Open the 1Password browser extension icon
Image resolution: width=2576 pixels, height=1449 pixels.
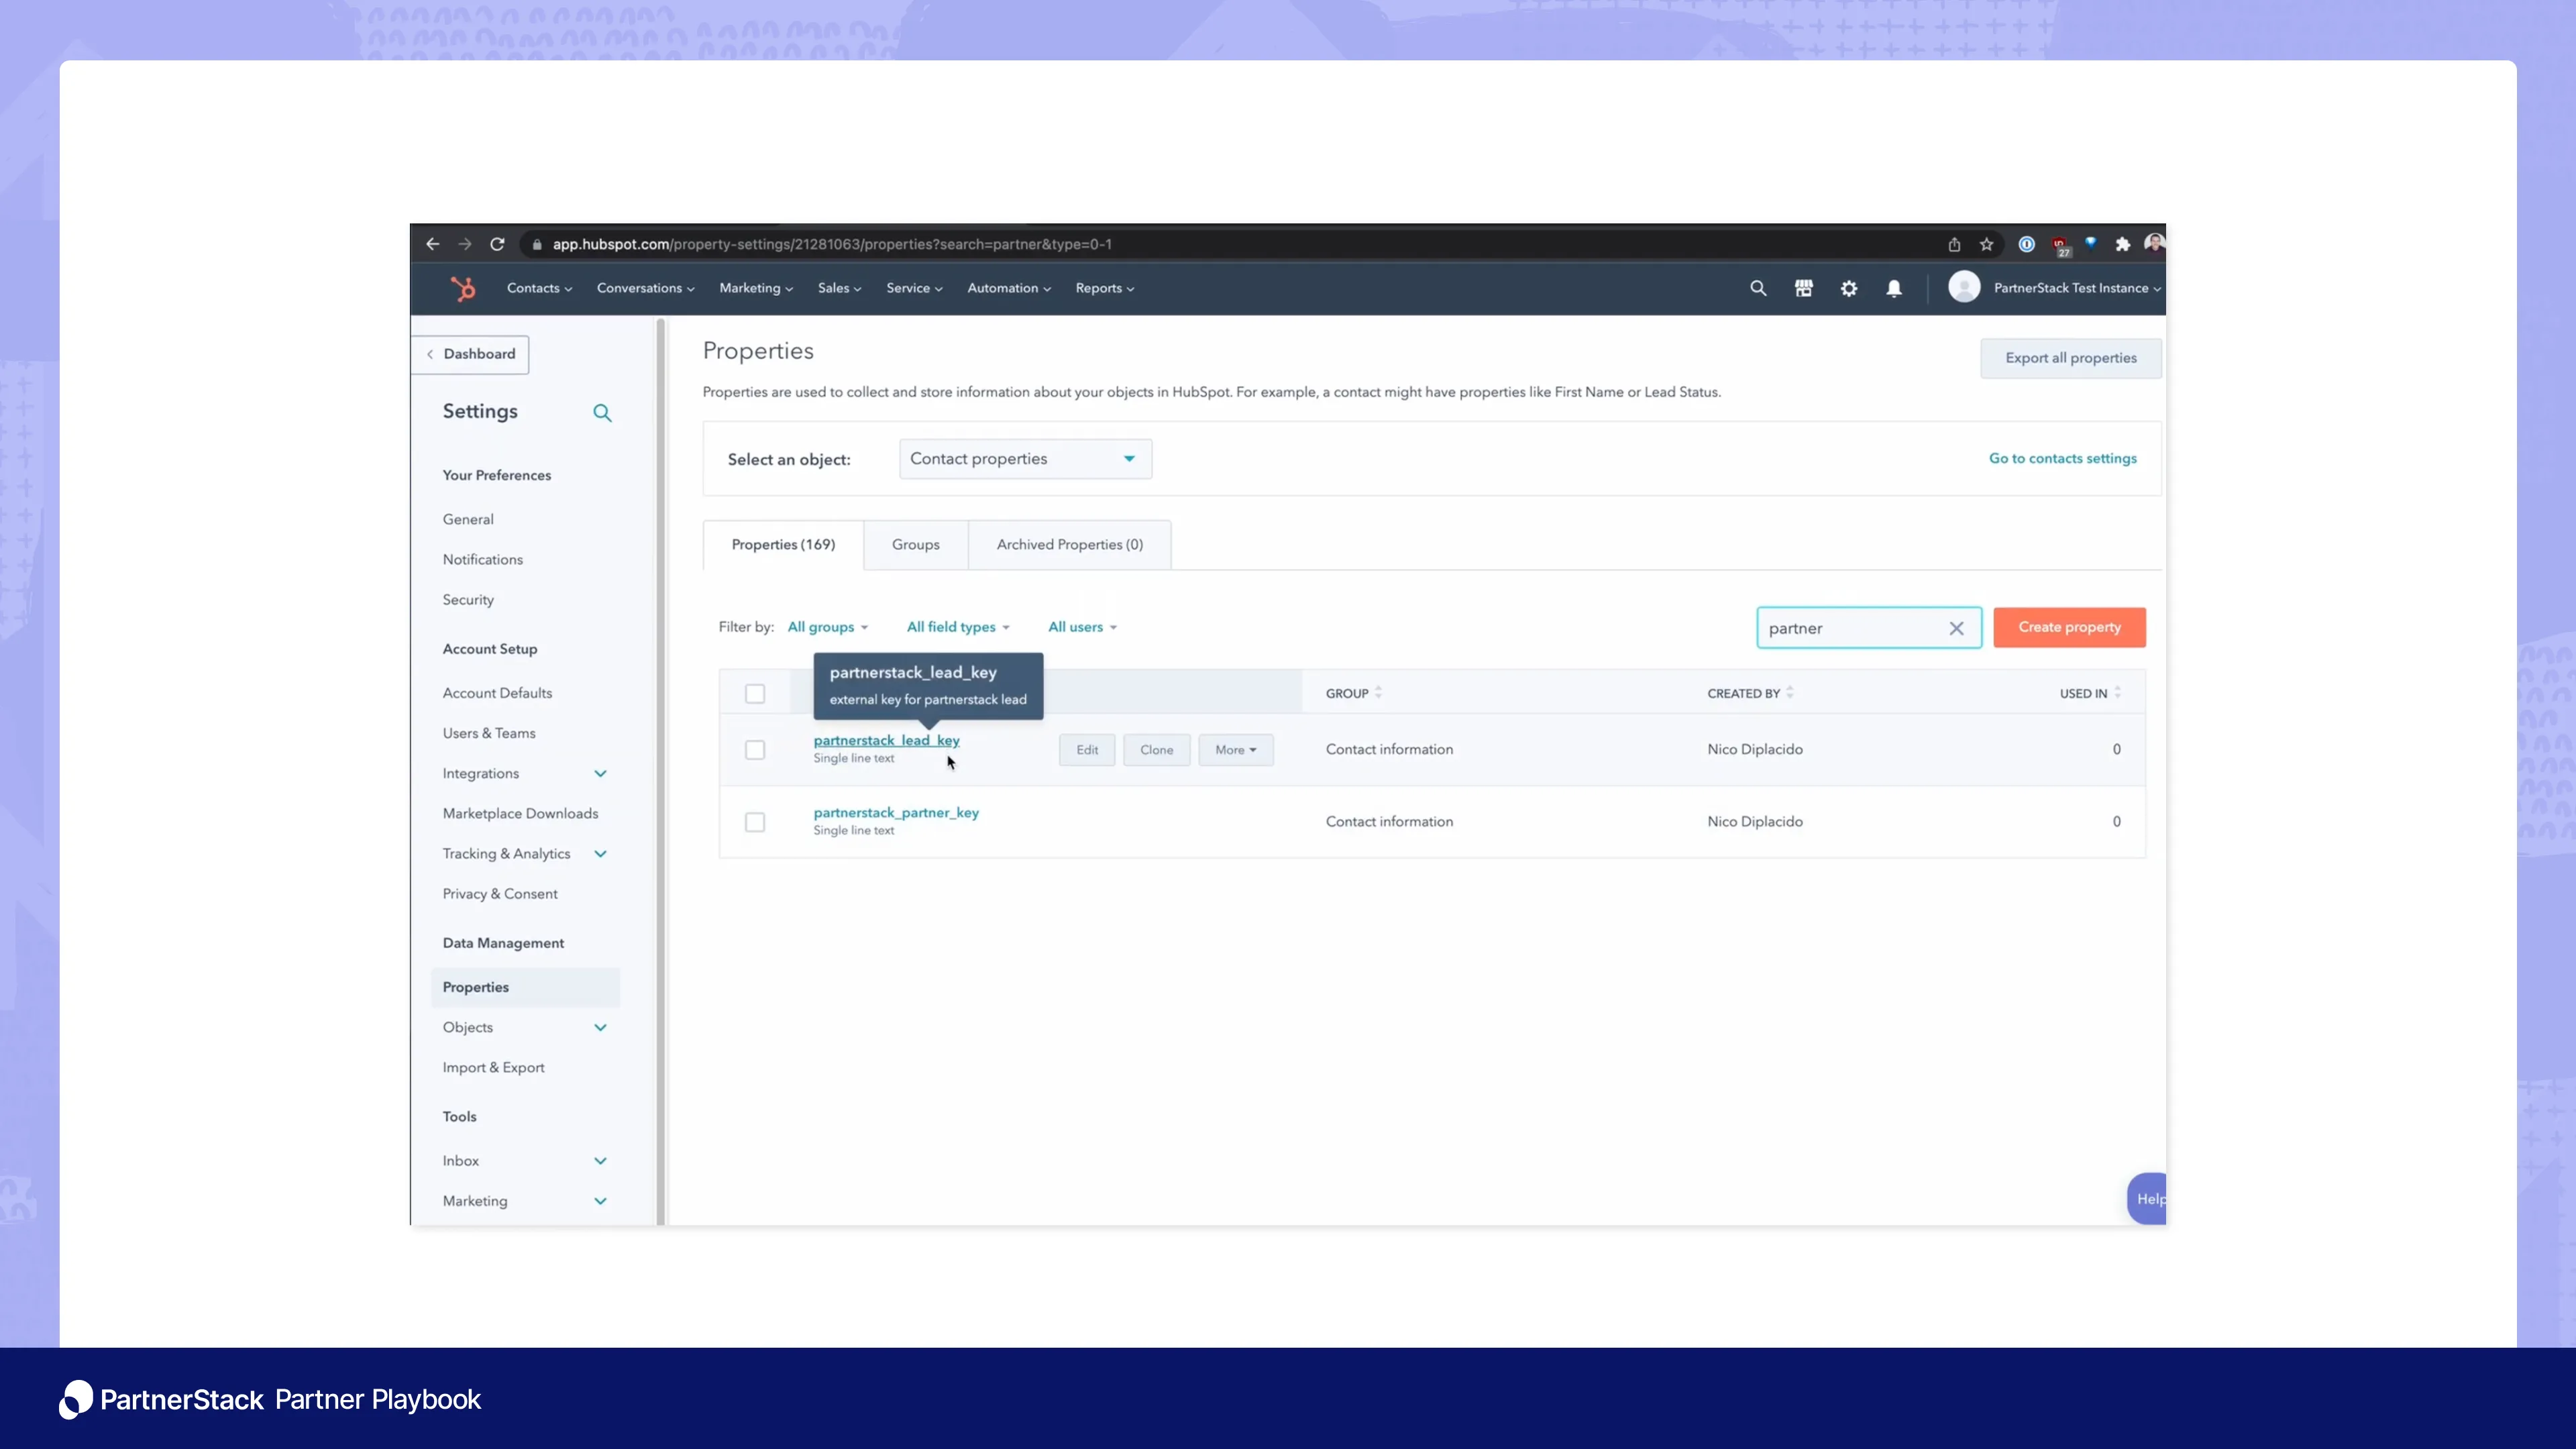pyautogui.click(x=2027, y=244)
